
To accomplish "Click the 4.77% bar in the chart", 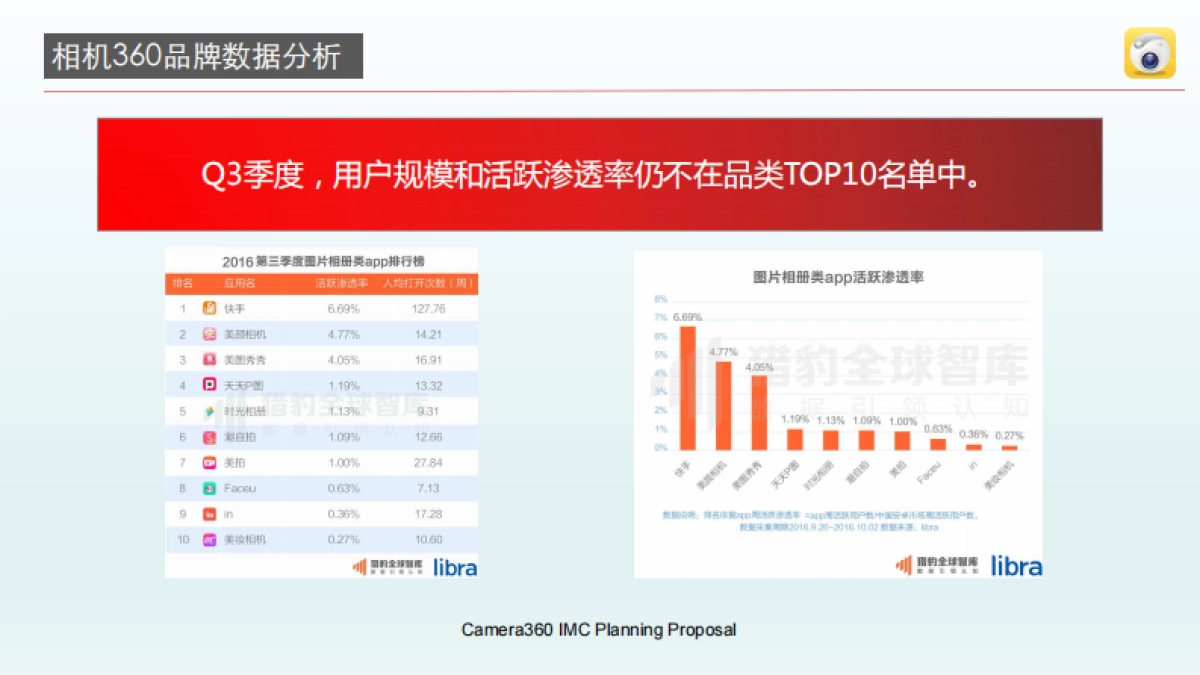I will 723,405.
